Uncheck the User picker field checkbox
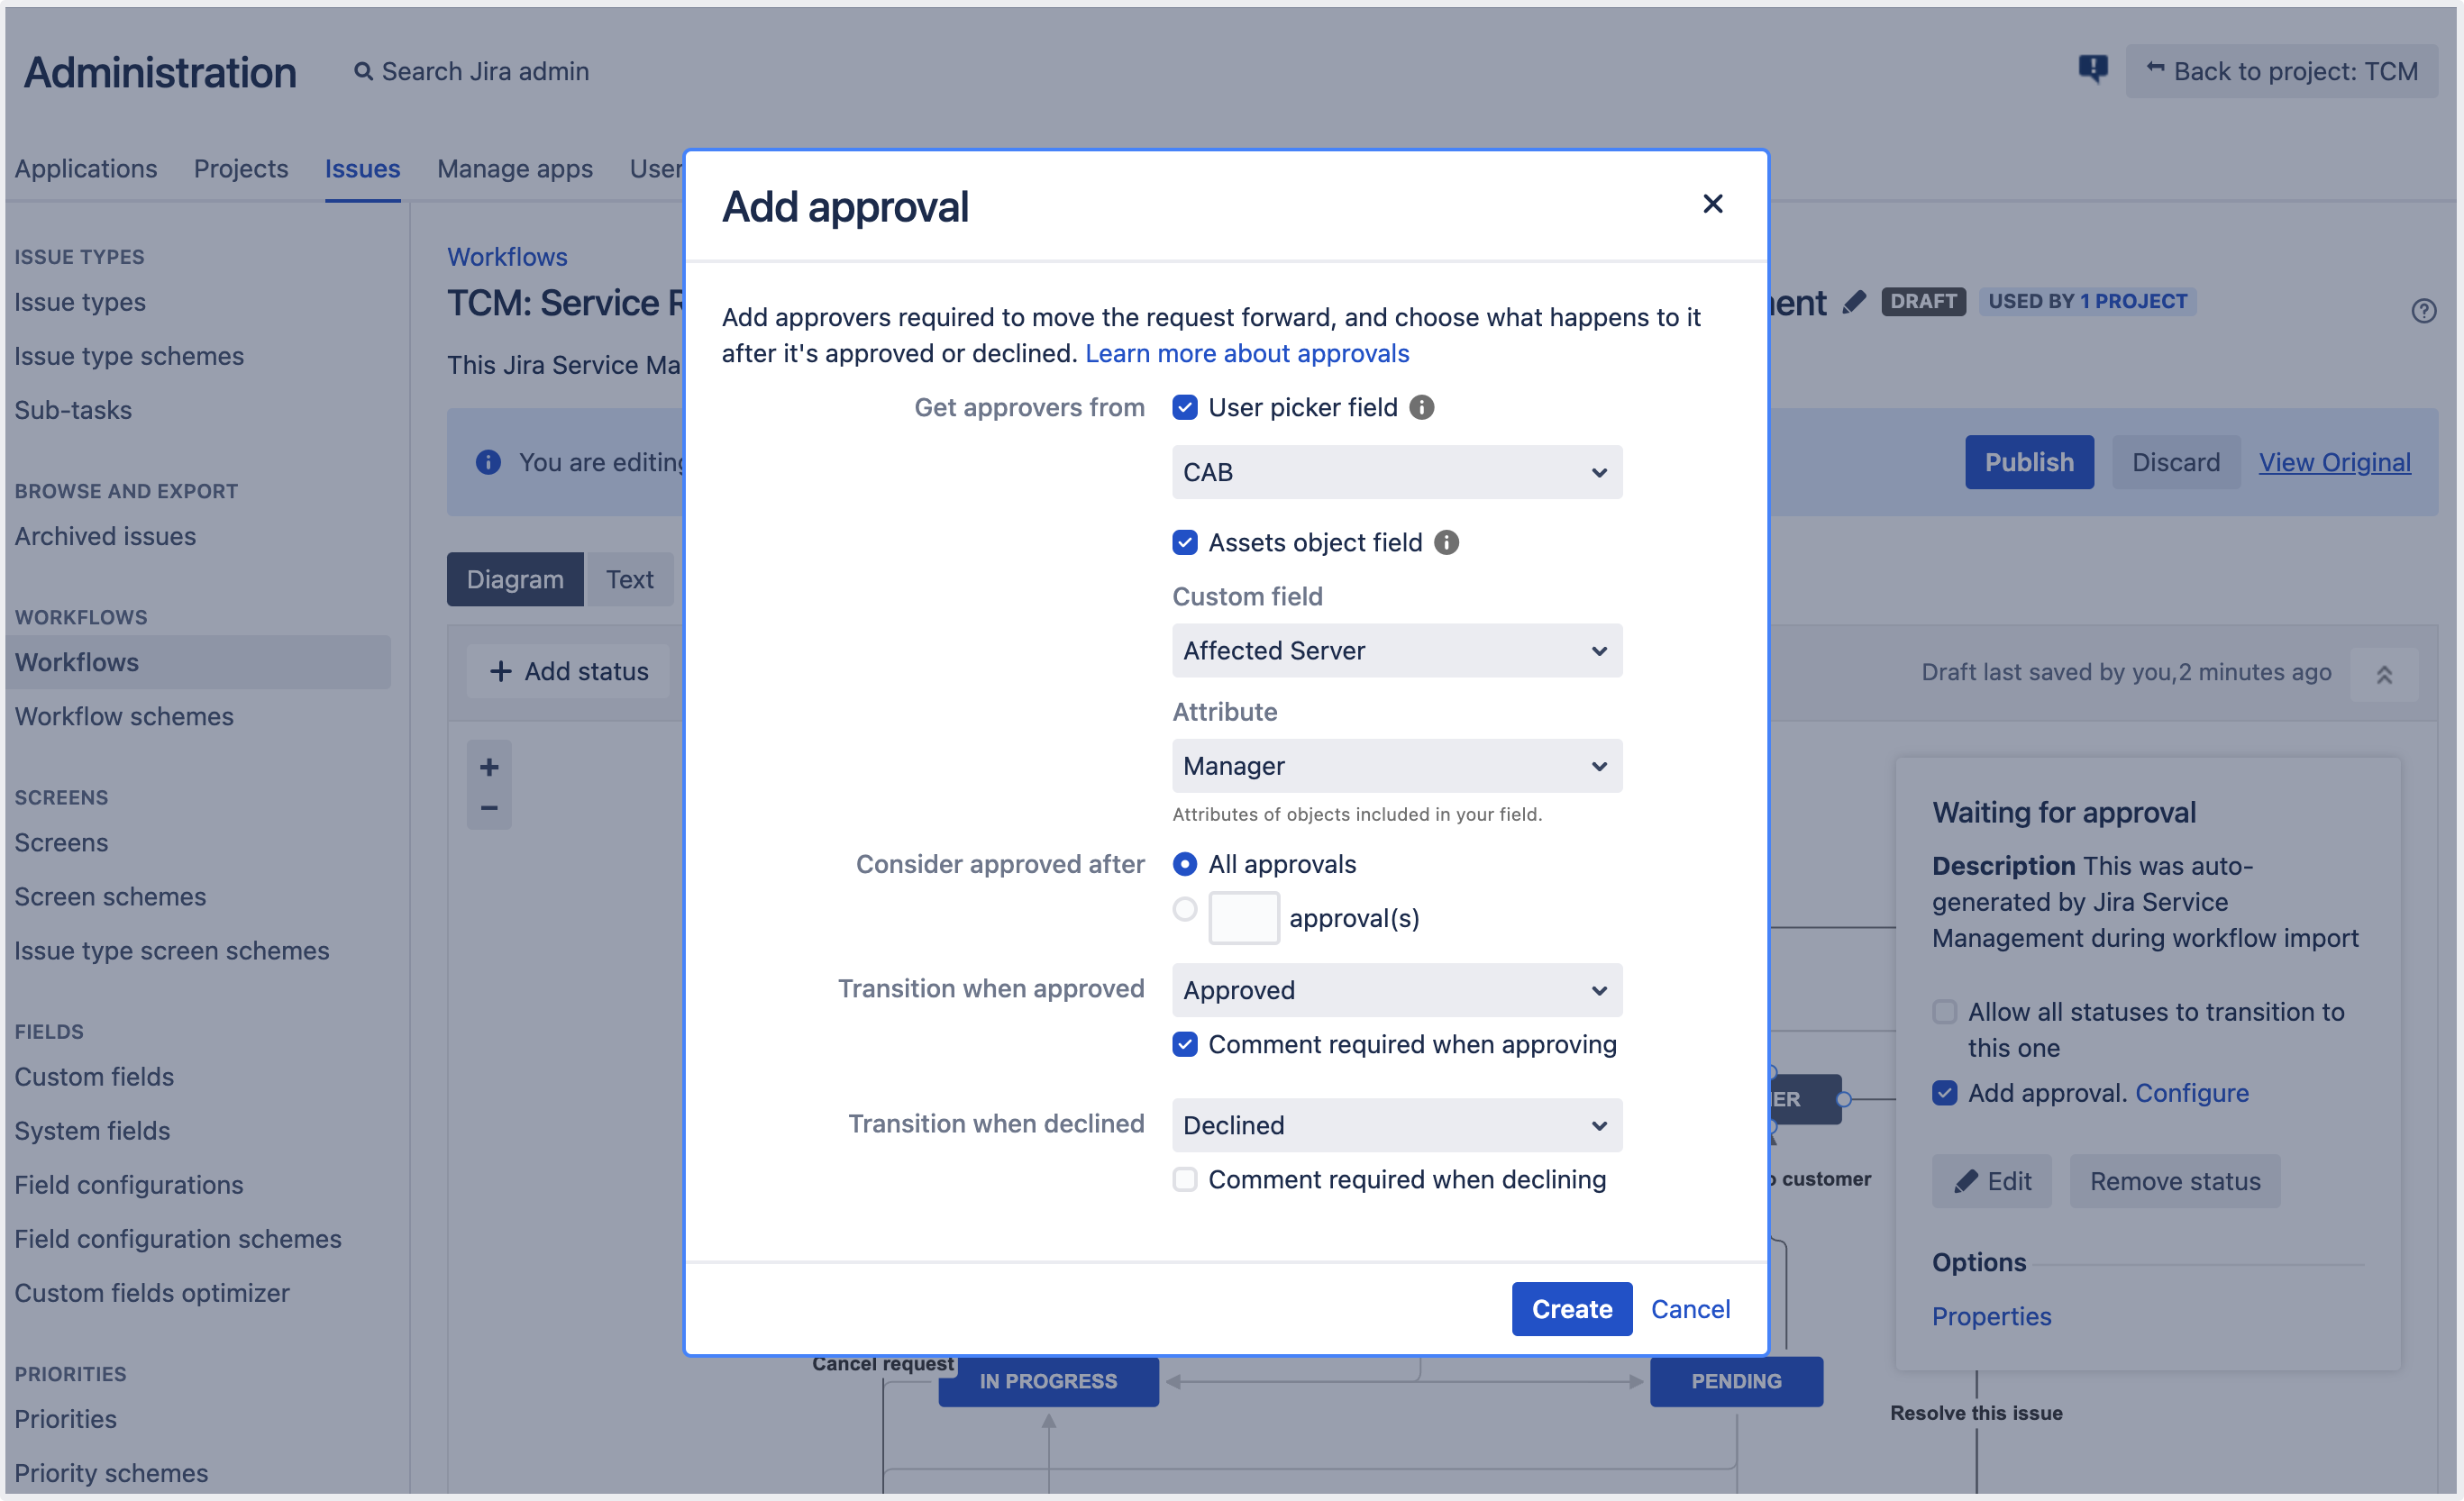2464x1501 pixels. coord(1185,407)
